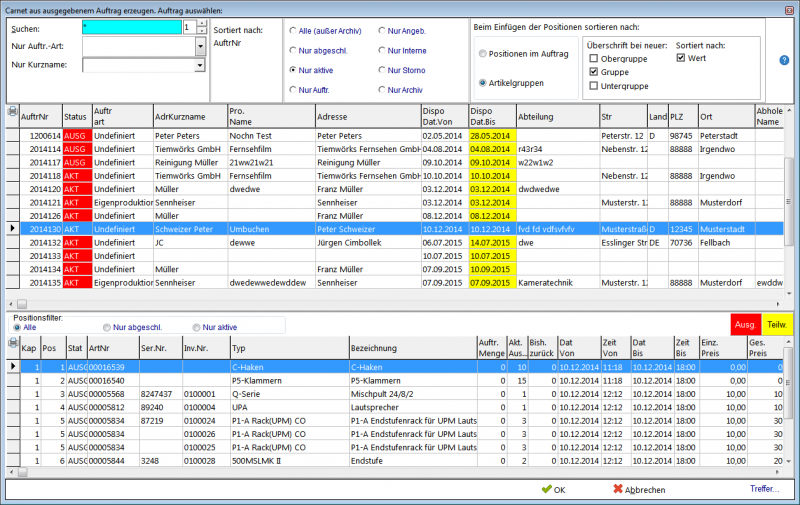Image resolution: width=800 pixels, height=505 pixels.
Task: Select 'Alle (außer Archiv)' radio option
Action: pos(292,30)
